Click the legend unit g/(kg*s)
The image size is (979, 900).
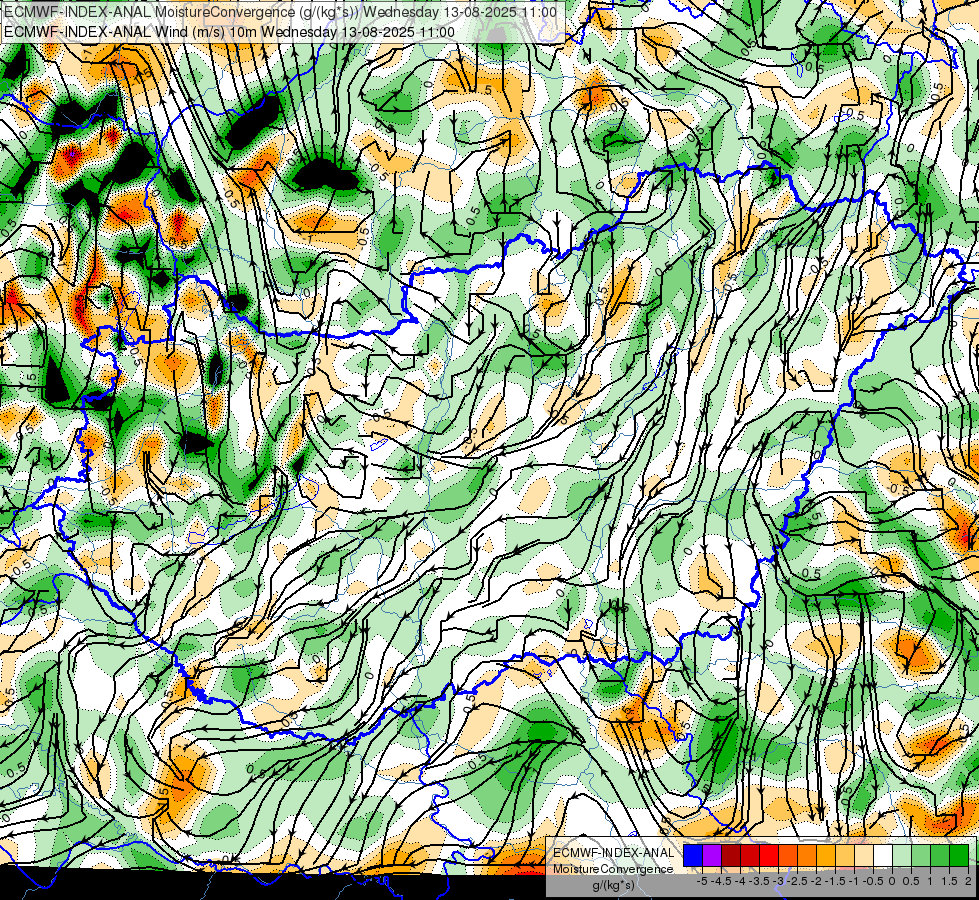coord(613,885)
